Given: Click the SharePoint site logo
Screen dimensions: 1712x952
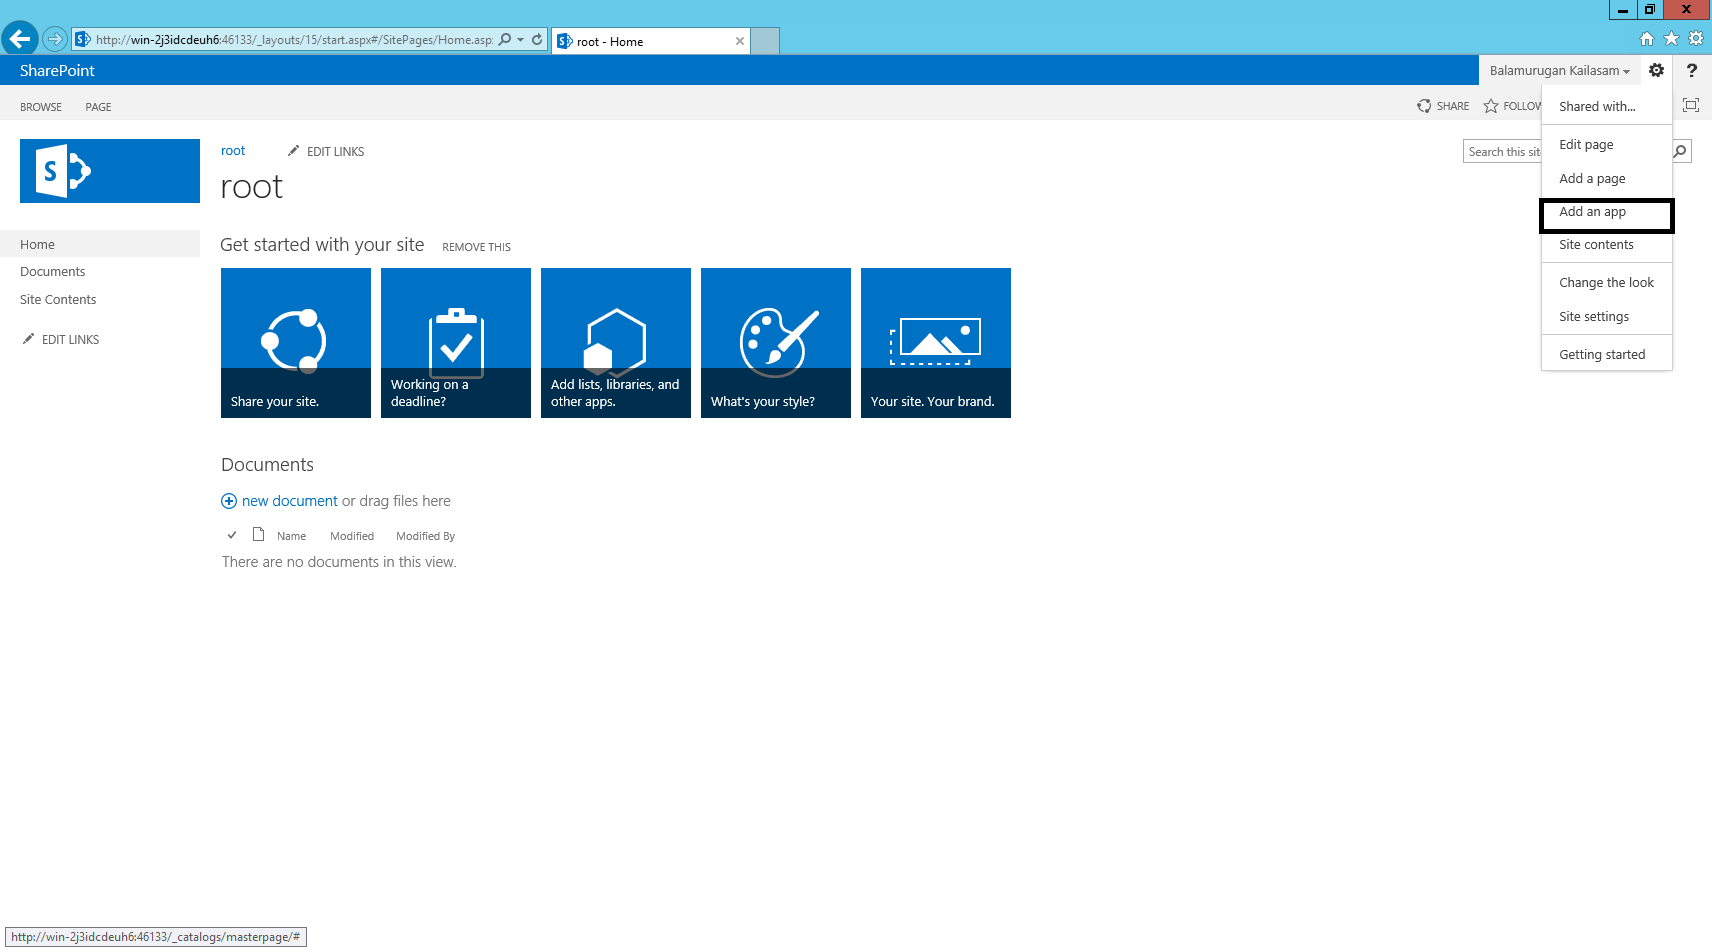Looking at the screenshot, I should [110, 171].
